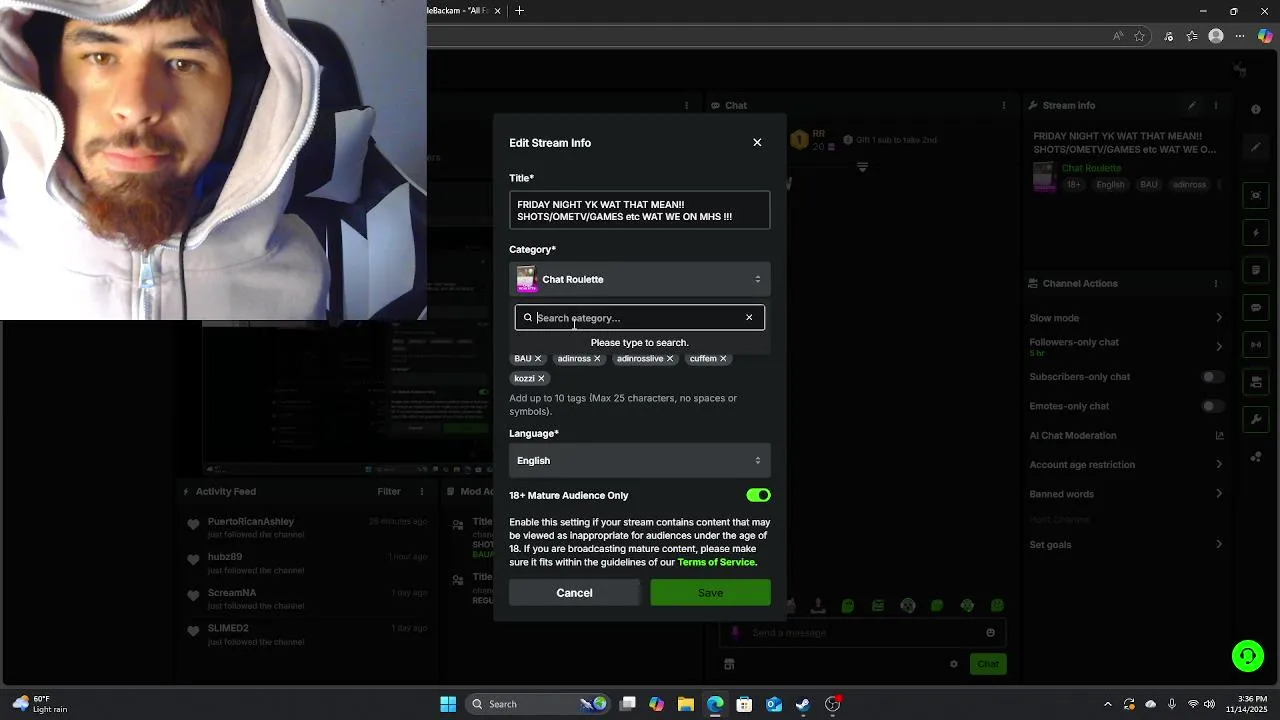Close the Edit Stream Info dialog
The height and width of the screenshot is (720, 1280).
coord(757,143)
